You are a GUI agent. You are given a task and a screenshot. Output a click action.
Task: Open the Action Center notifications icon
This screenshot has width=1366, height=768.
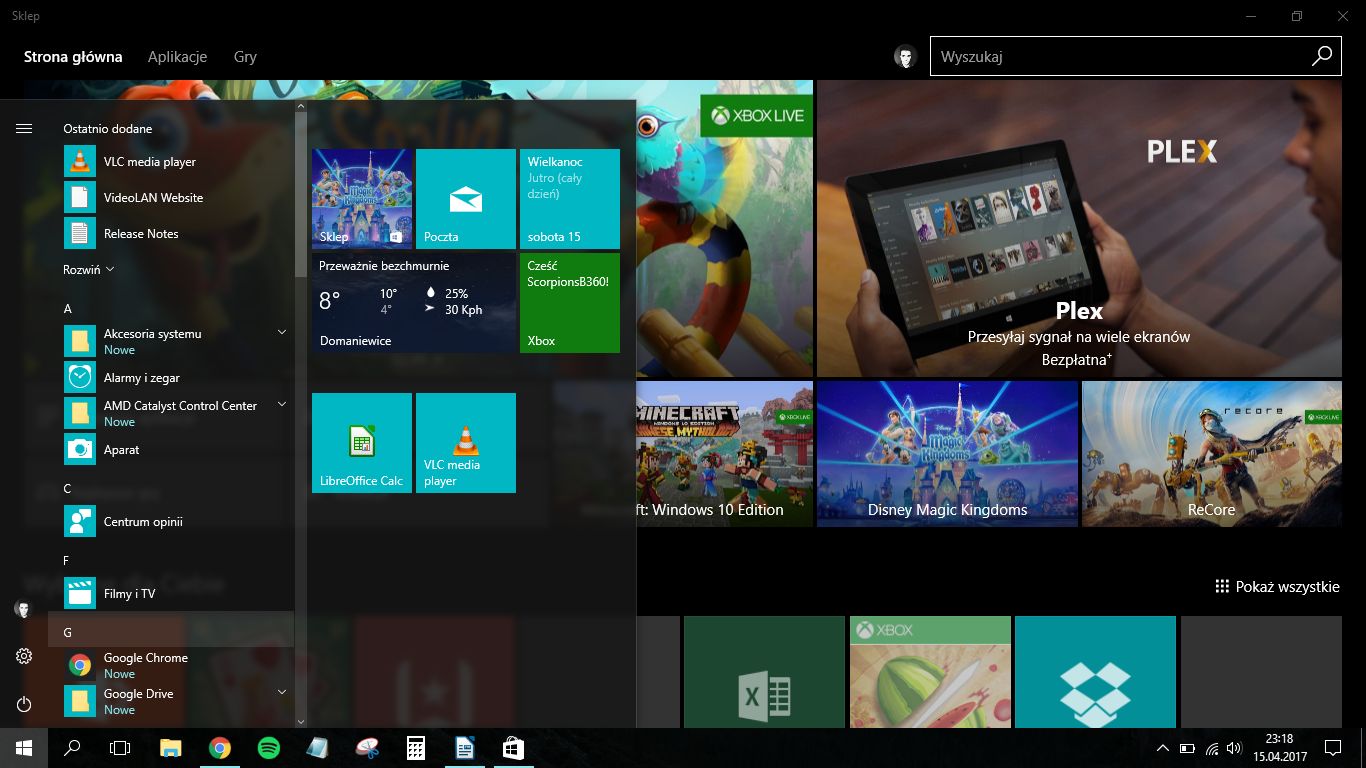1332,748
